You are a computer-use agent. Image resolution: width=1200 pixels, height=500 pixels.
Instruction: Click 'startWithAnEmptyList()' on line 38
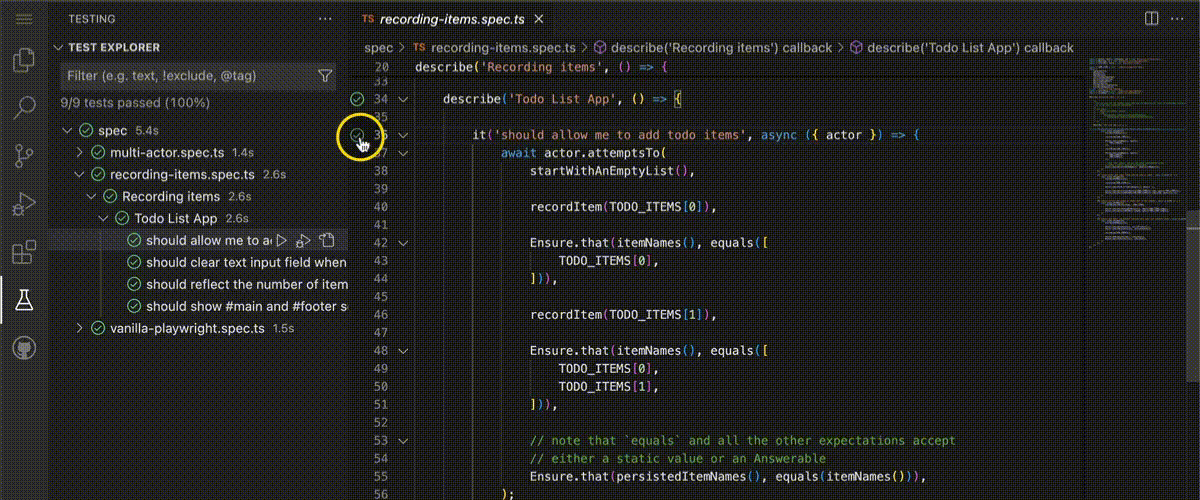[611, 170]
